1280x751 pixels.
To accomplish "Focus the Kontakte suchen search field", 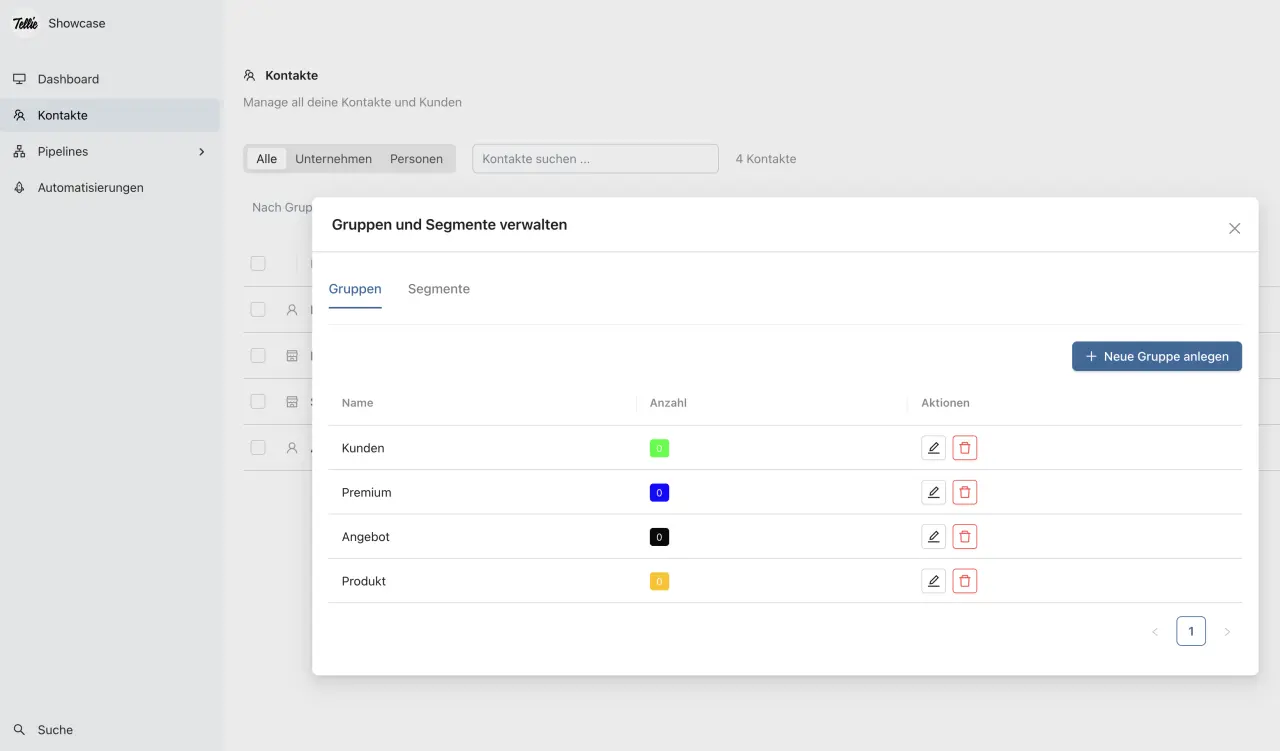I will pyautogui.click(x=595, y=159).
